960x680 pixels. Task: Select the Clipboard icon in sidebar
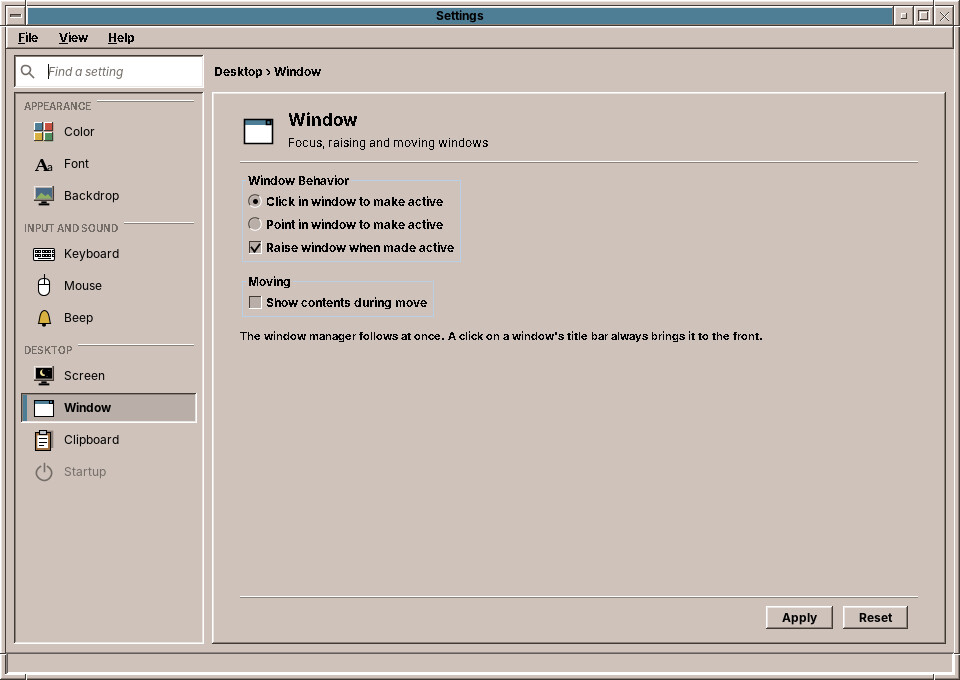43,439
